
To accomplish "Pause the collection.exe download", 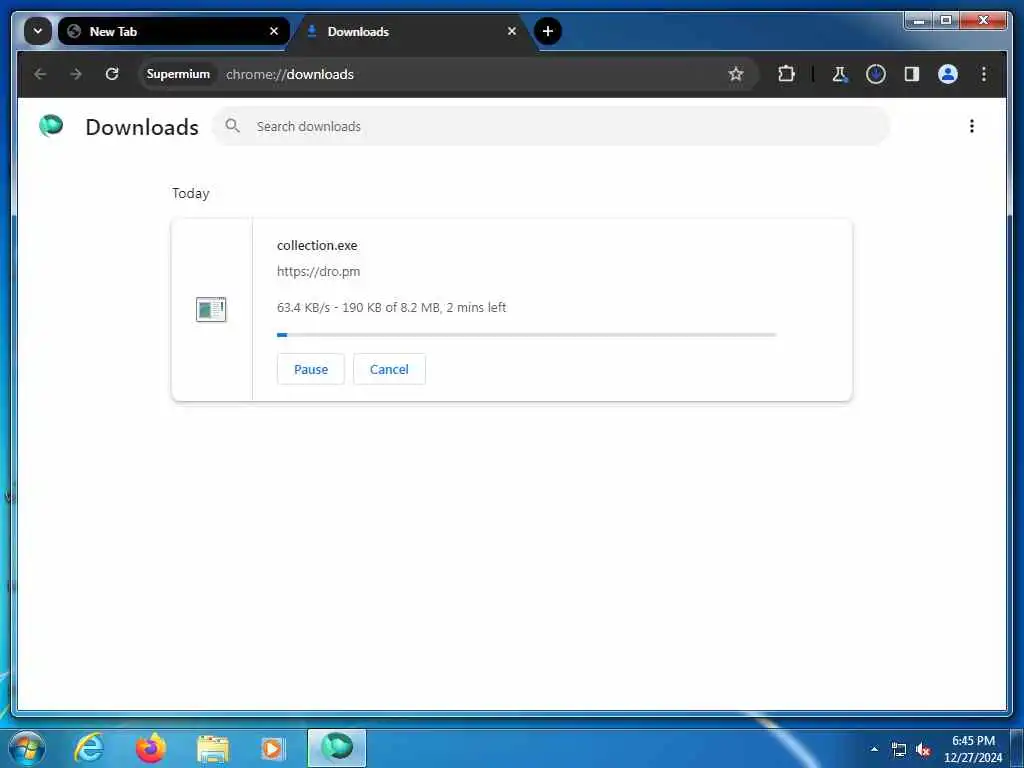I will tap(311, 369).
